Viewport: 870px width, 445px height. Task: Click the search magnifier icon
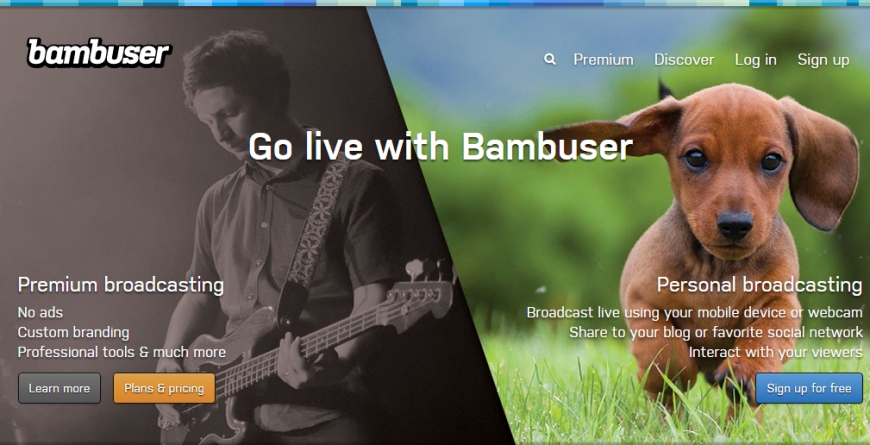click(x=550, y=59)
